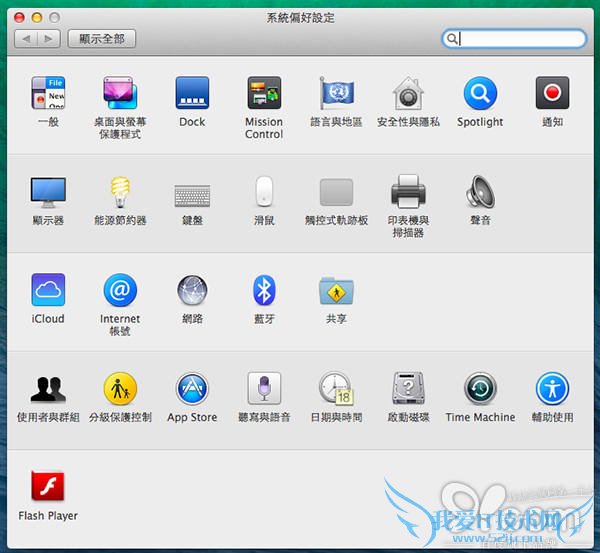Open 桌面與螢幕保護程式 preference pane

[x=120, y=93]
